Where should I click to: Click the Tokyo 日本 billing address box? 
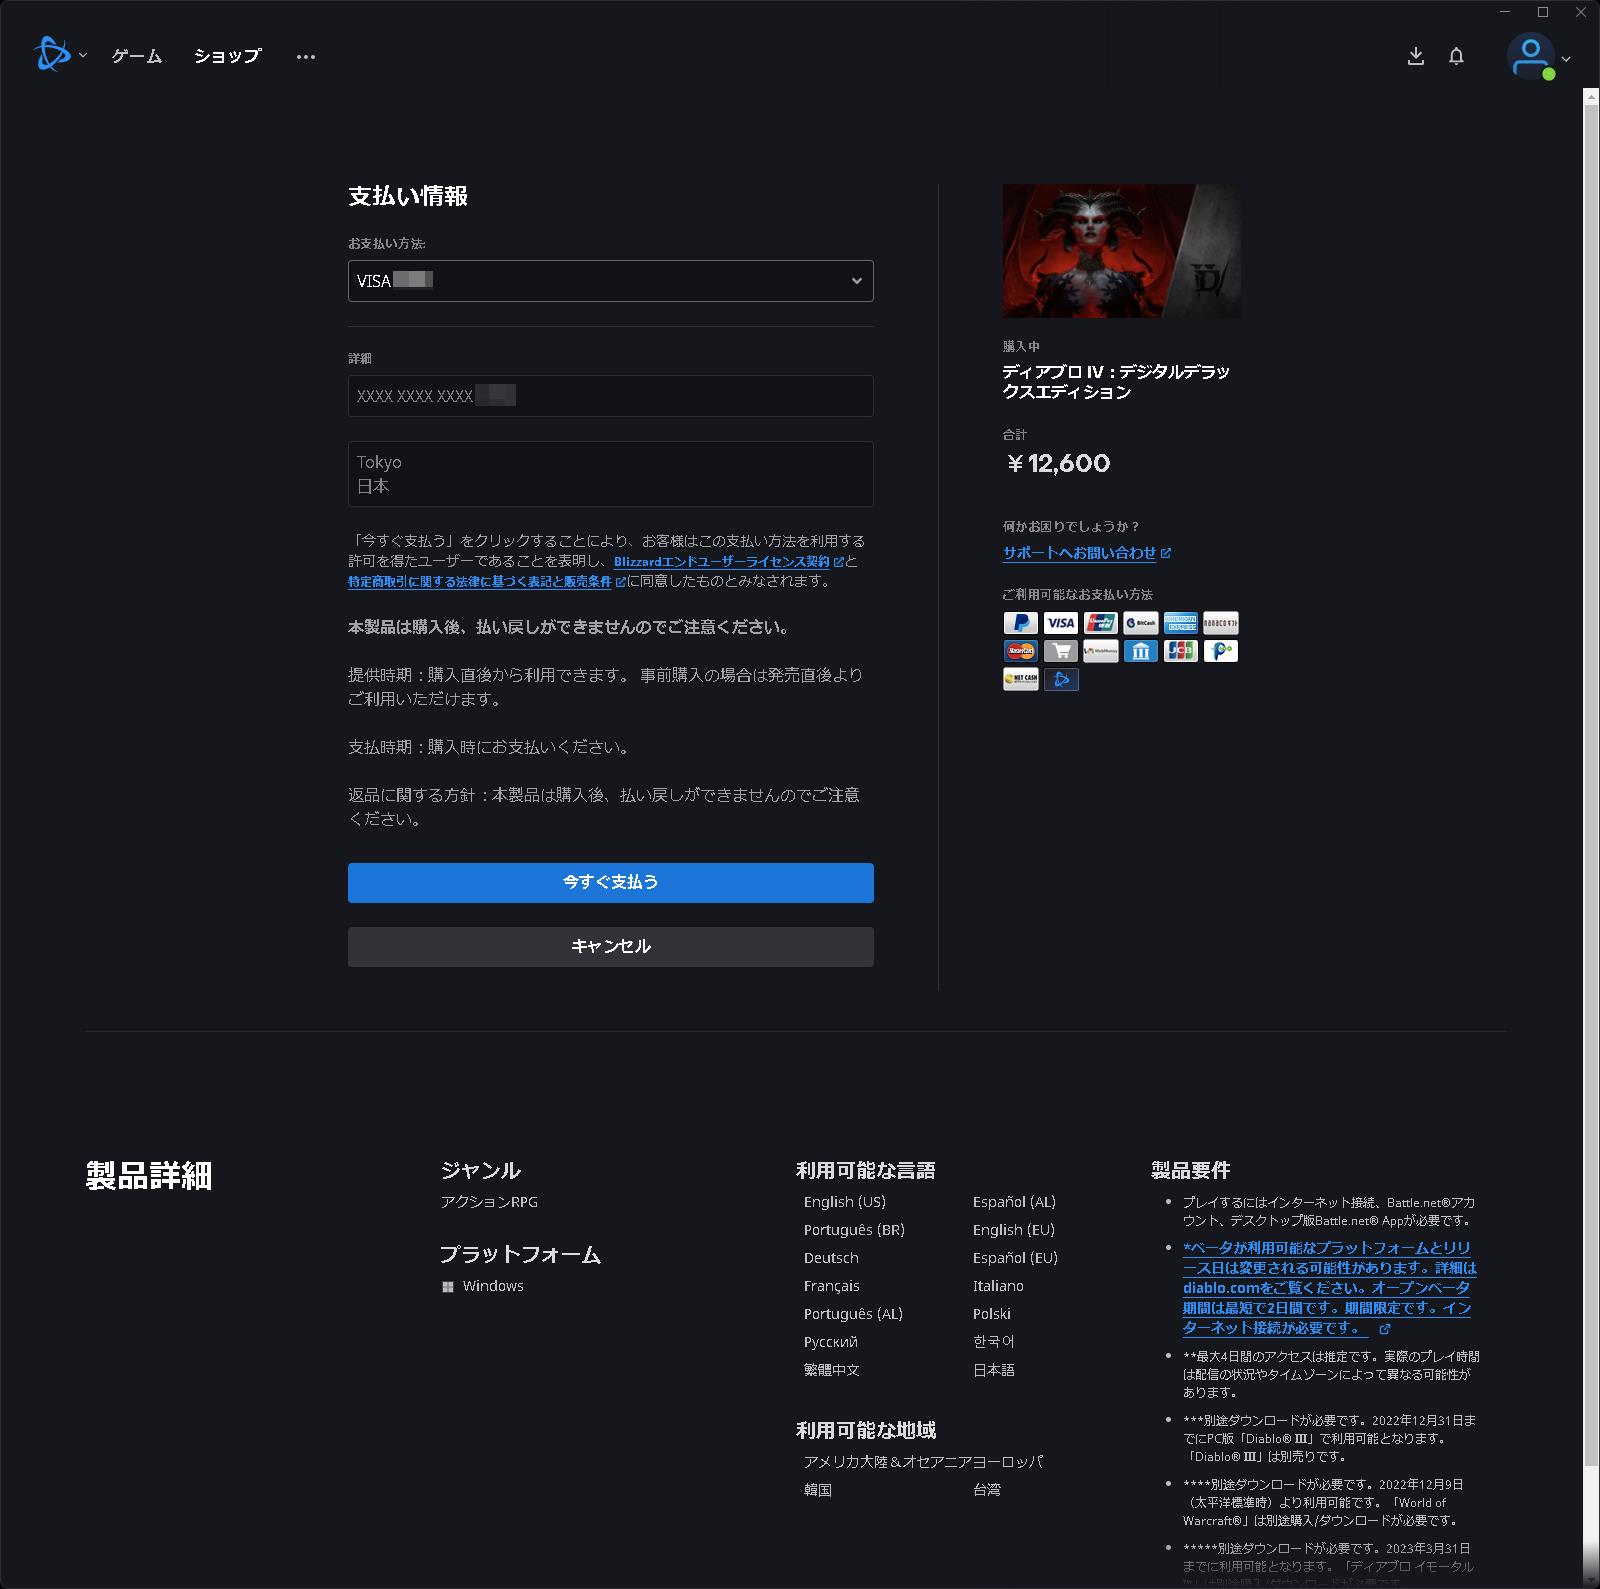point(611,474)
